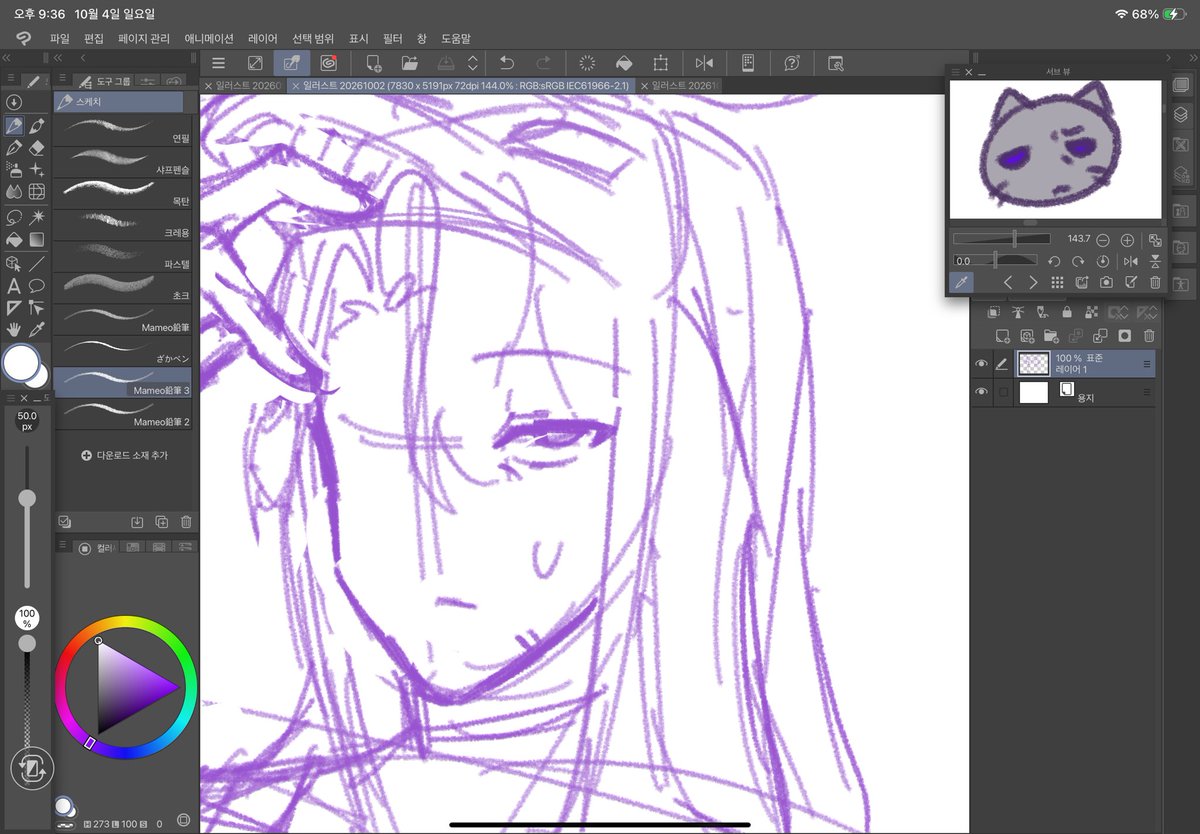The width and height of the screenshot is (1200, 834).
Task: Toggle lock transparent pixels icon
Action: coord(1091,312)
